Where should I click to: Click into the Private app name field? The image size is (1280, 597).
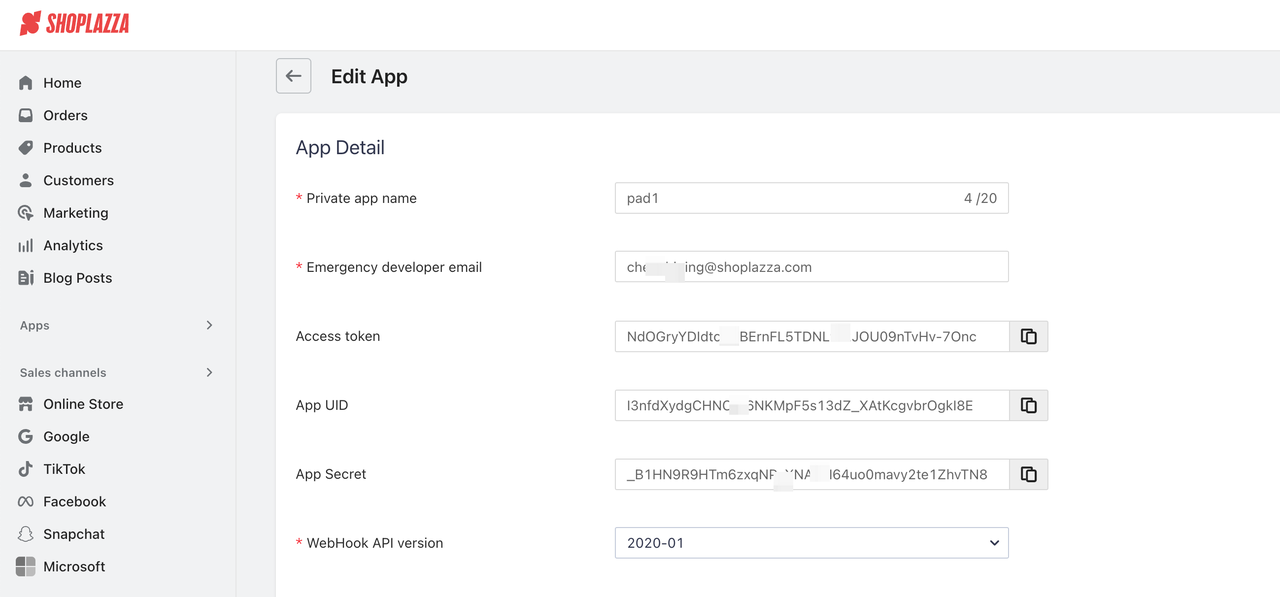click(811, 198)
